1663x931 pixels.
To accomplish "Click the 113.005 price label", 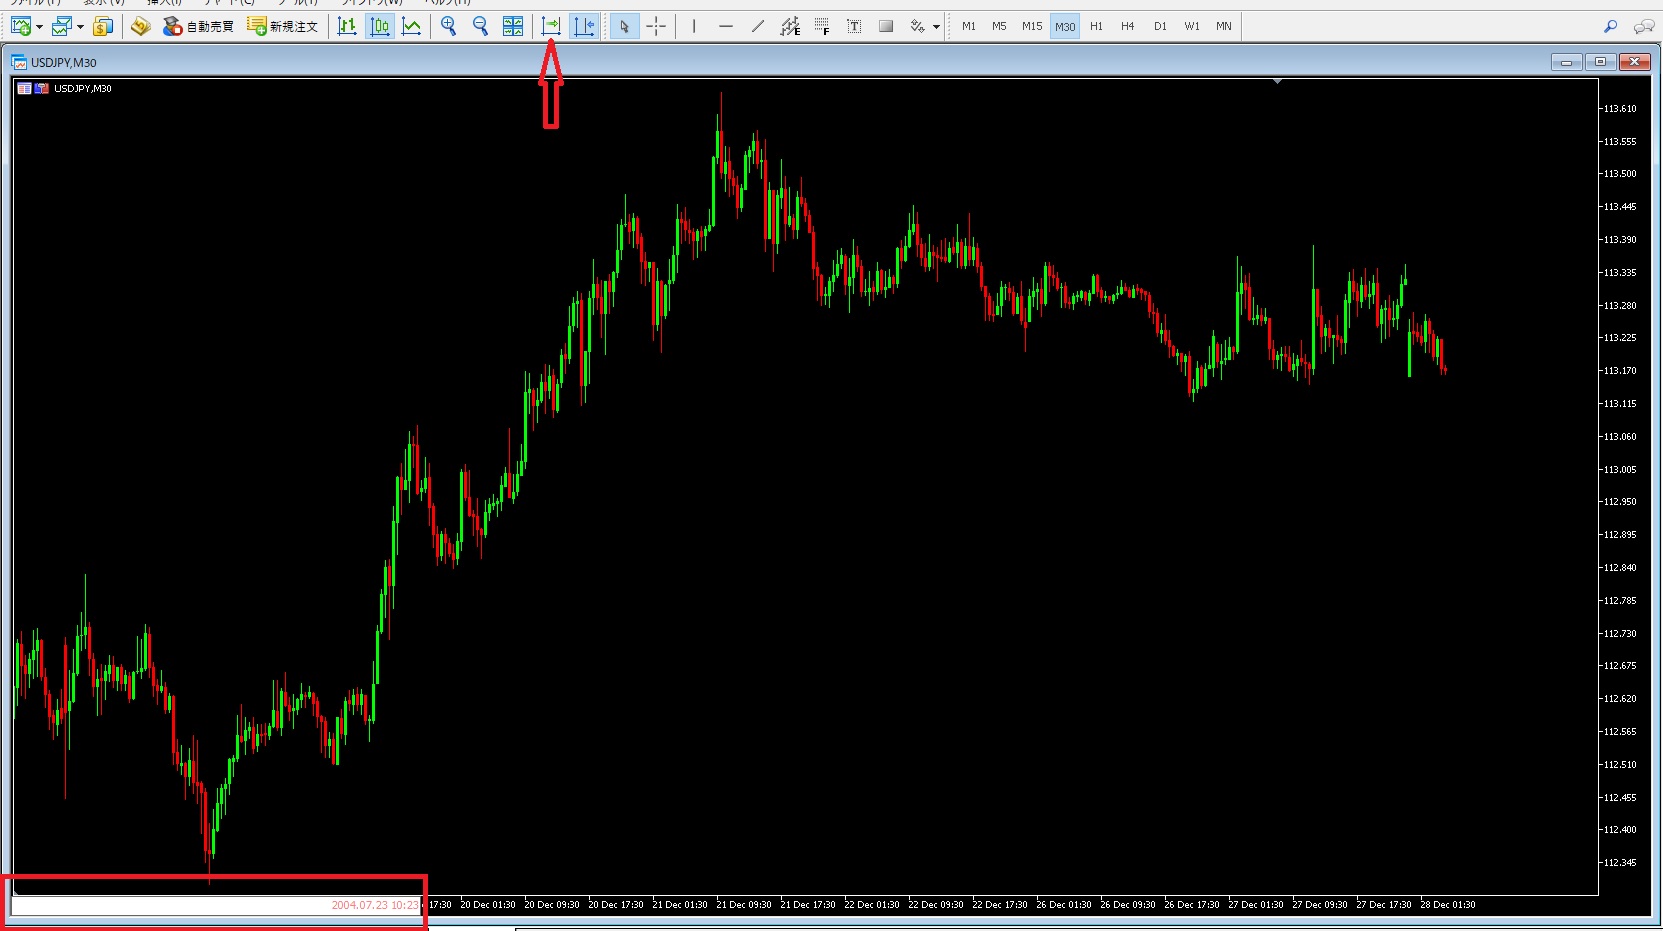I will pos(1620,469).
